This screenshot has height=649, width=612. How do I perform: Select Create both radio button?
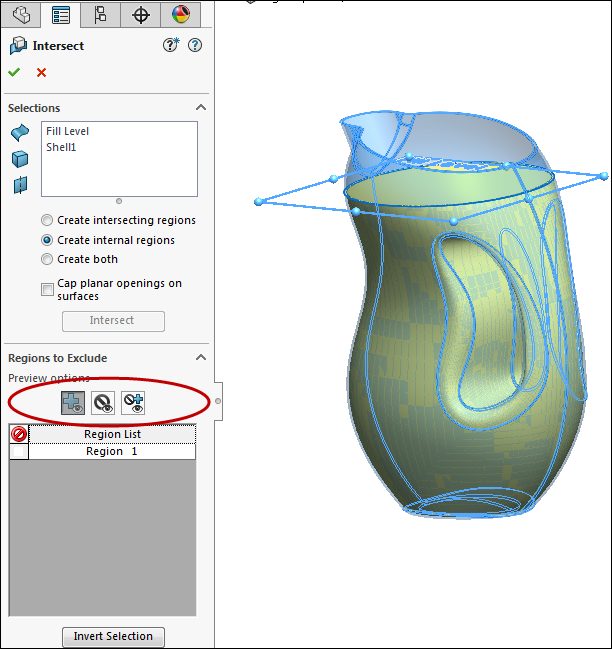pyautogui.click(x=47, y=259)
